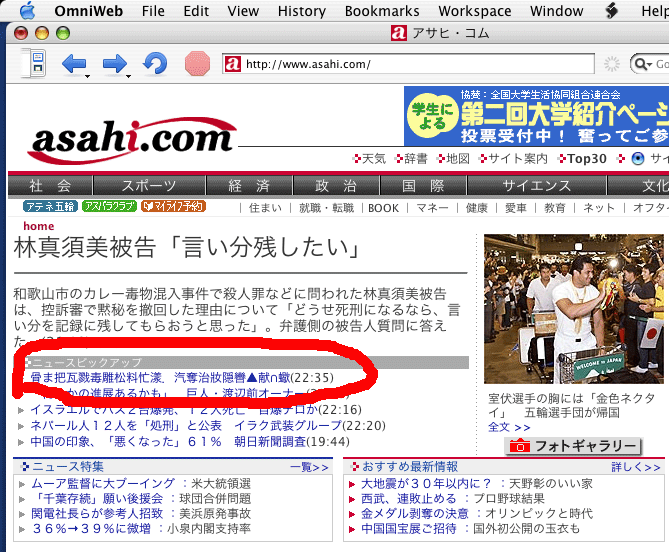Image resolution: width=669 pixels, height=552 pixels.
Task: Click the フォトギャラリー button
Action: (572, 446)
